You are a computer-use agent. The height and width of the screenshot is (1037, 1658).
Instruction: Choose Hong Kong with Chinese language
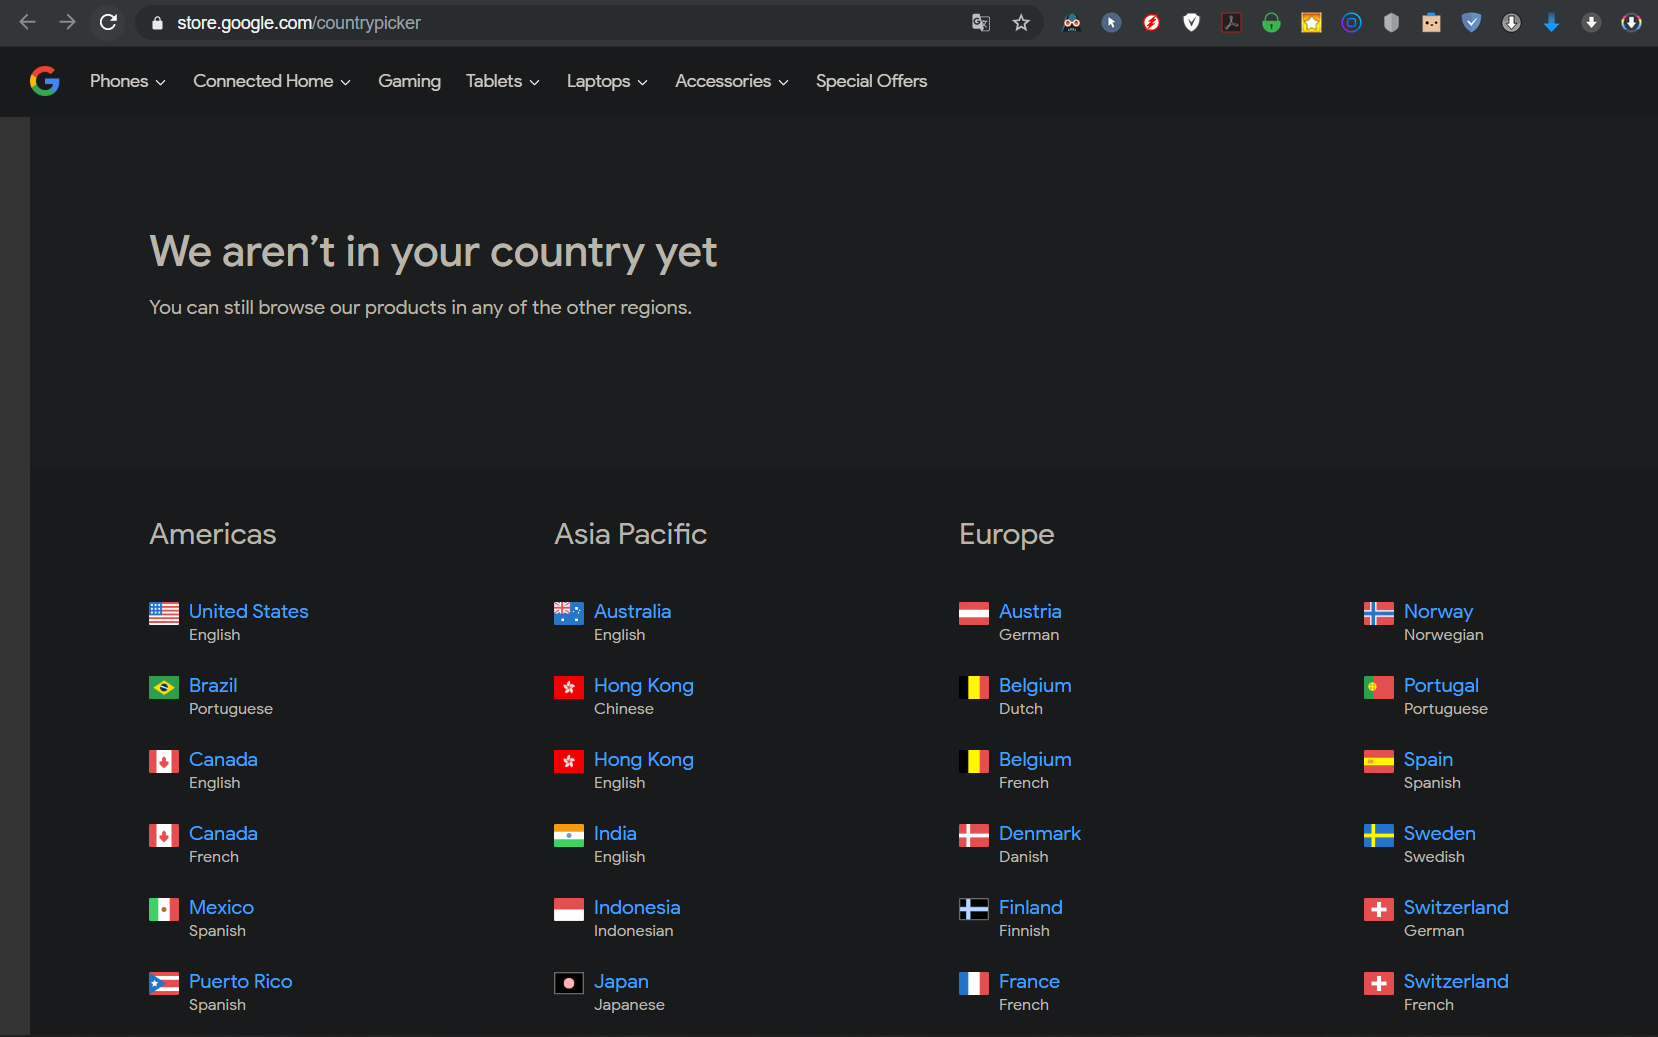tap(644, 685)
